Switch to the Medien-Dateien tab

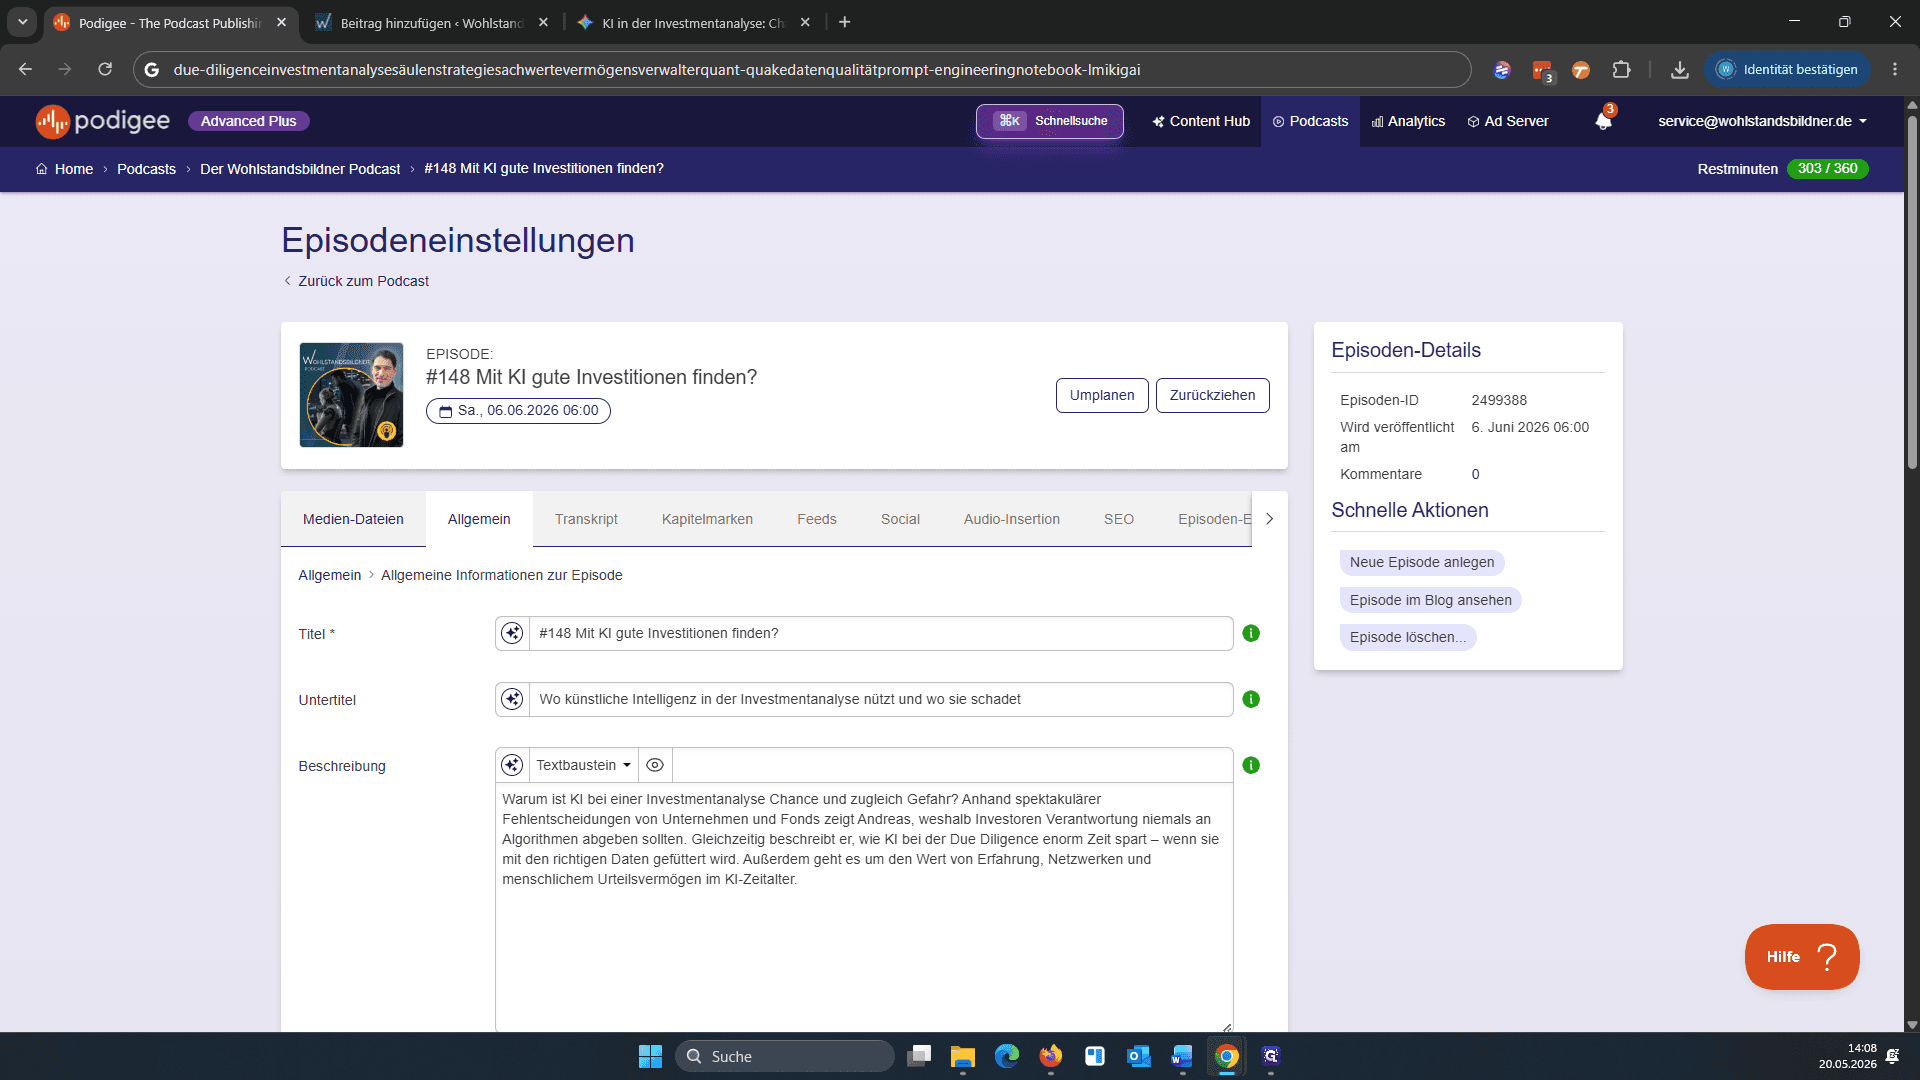[353, 519]
